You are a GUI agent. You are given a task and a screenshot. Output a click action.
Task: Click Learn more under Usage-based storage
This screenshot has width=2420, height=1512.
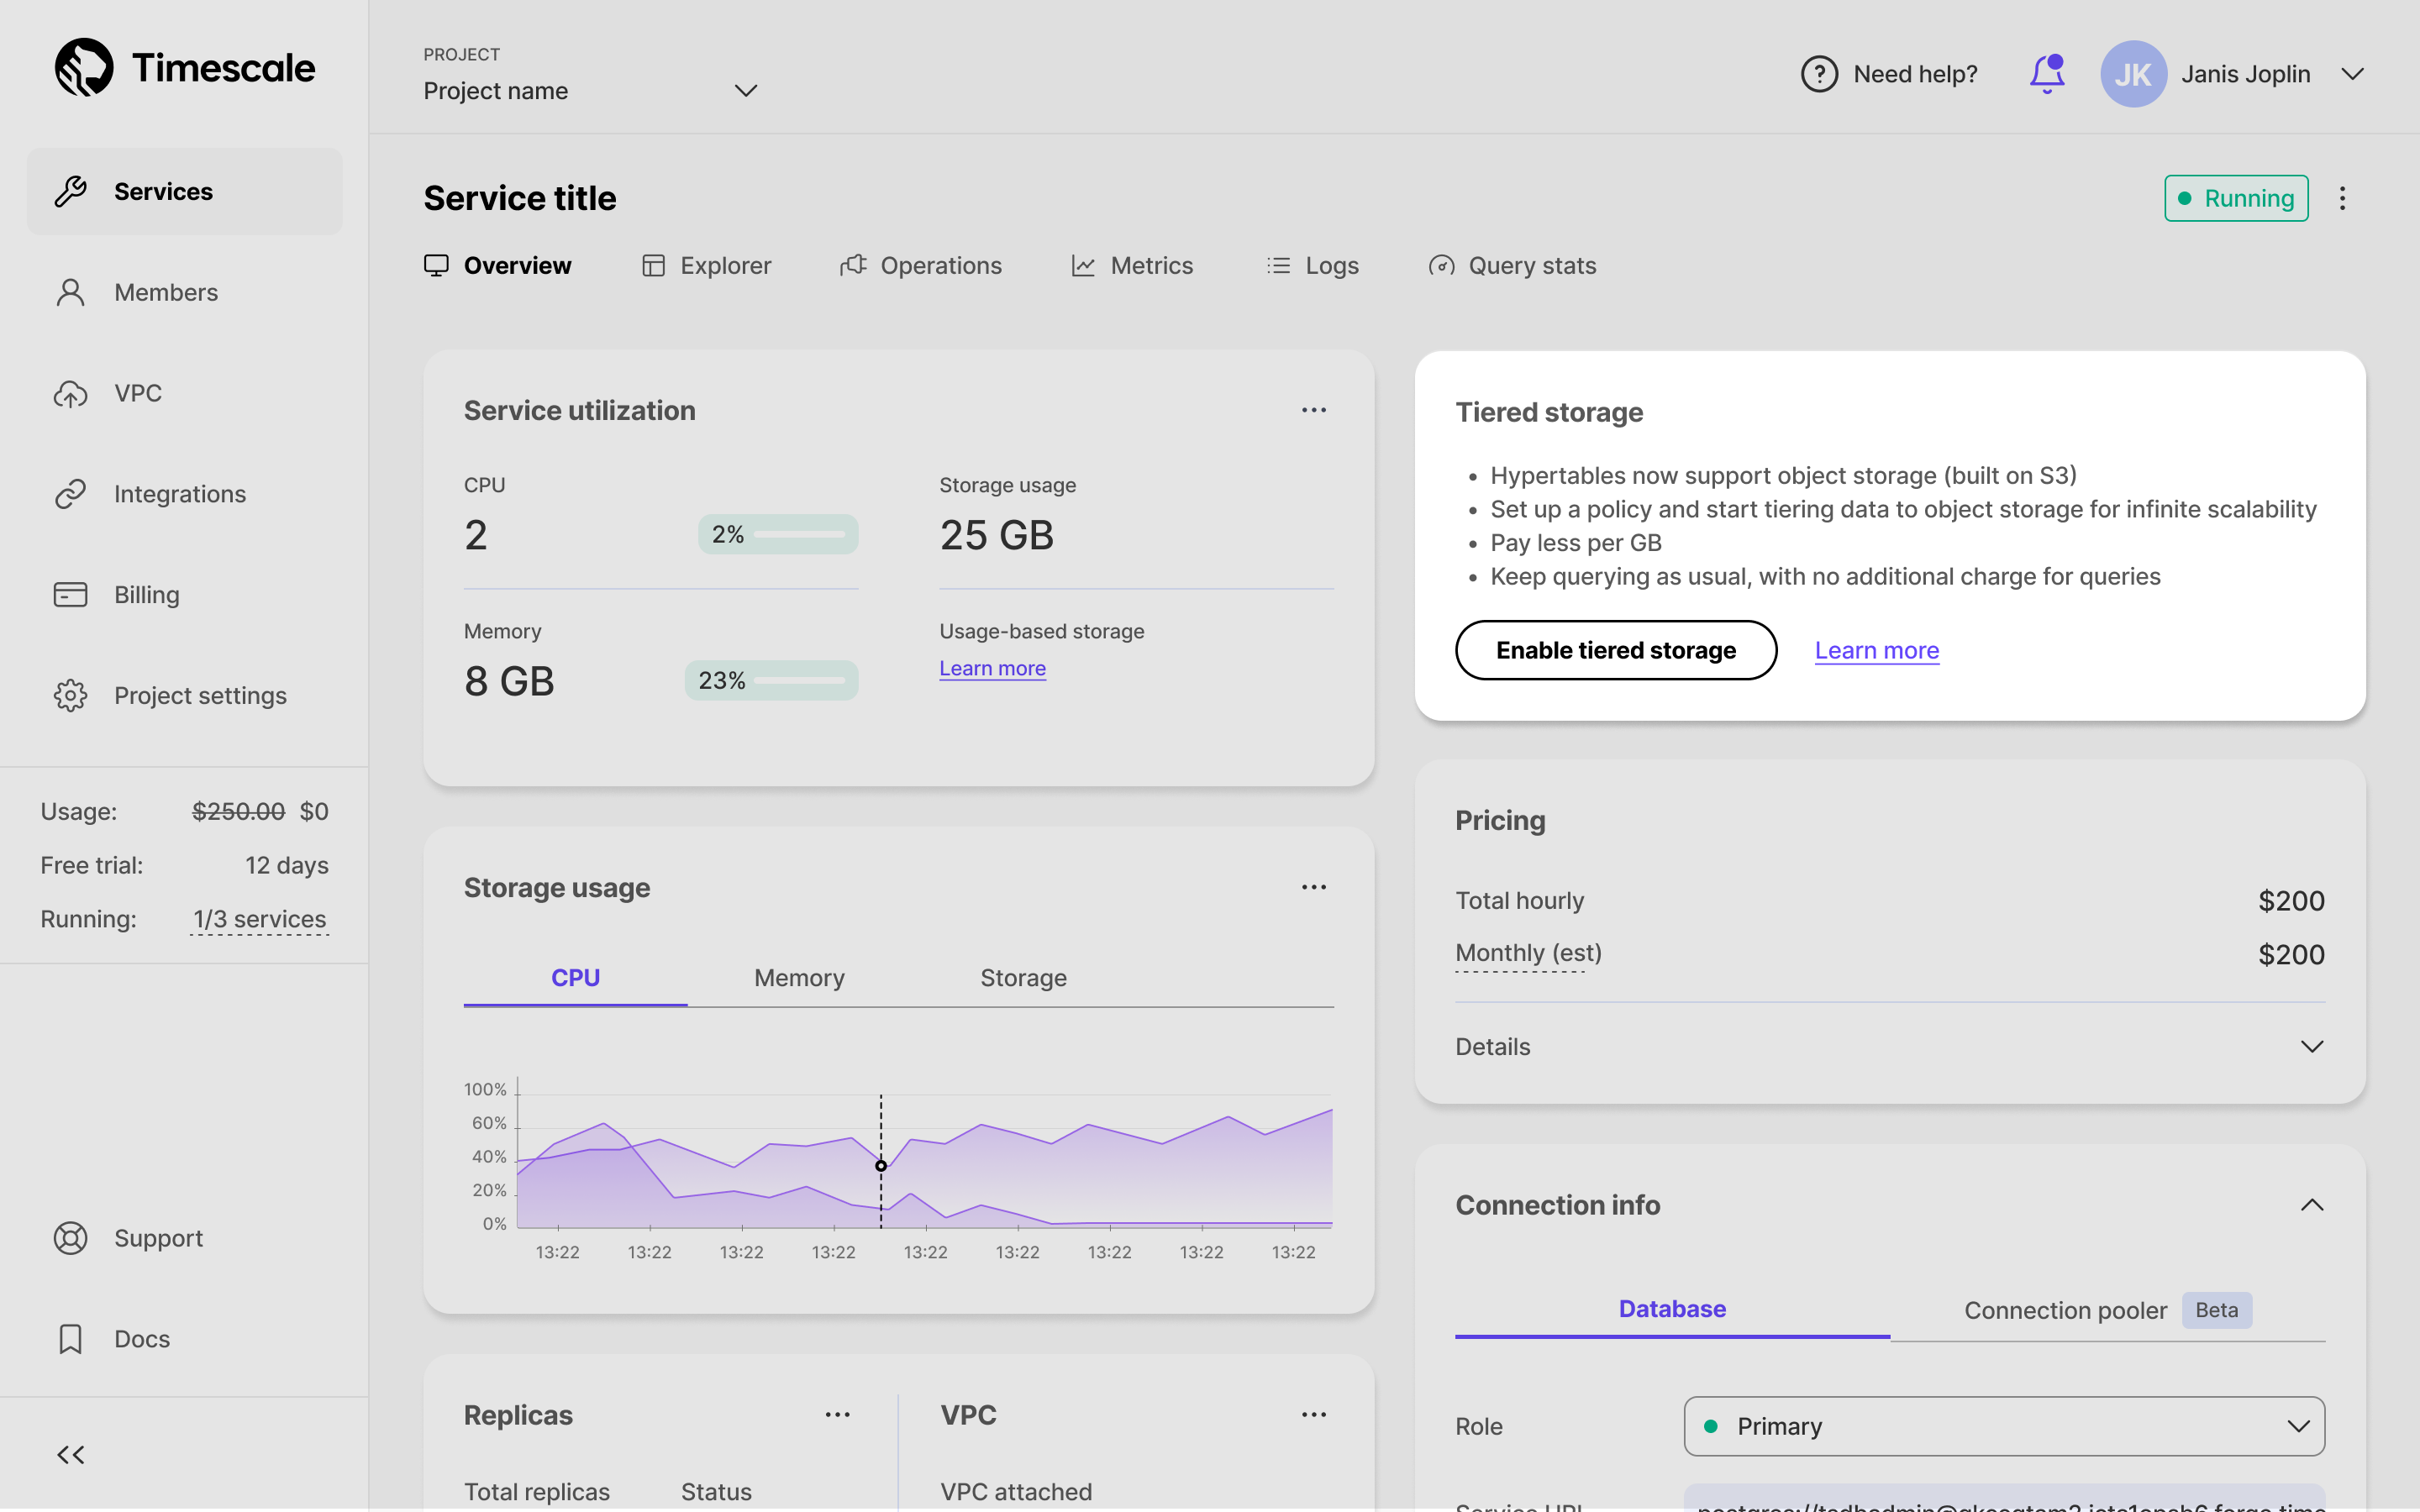click(x=992, y=668)
